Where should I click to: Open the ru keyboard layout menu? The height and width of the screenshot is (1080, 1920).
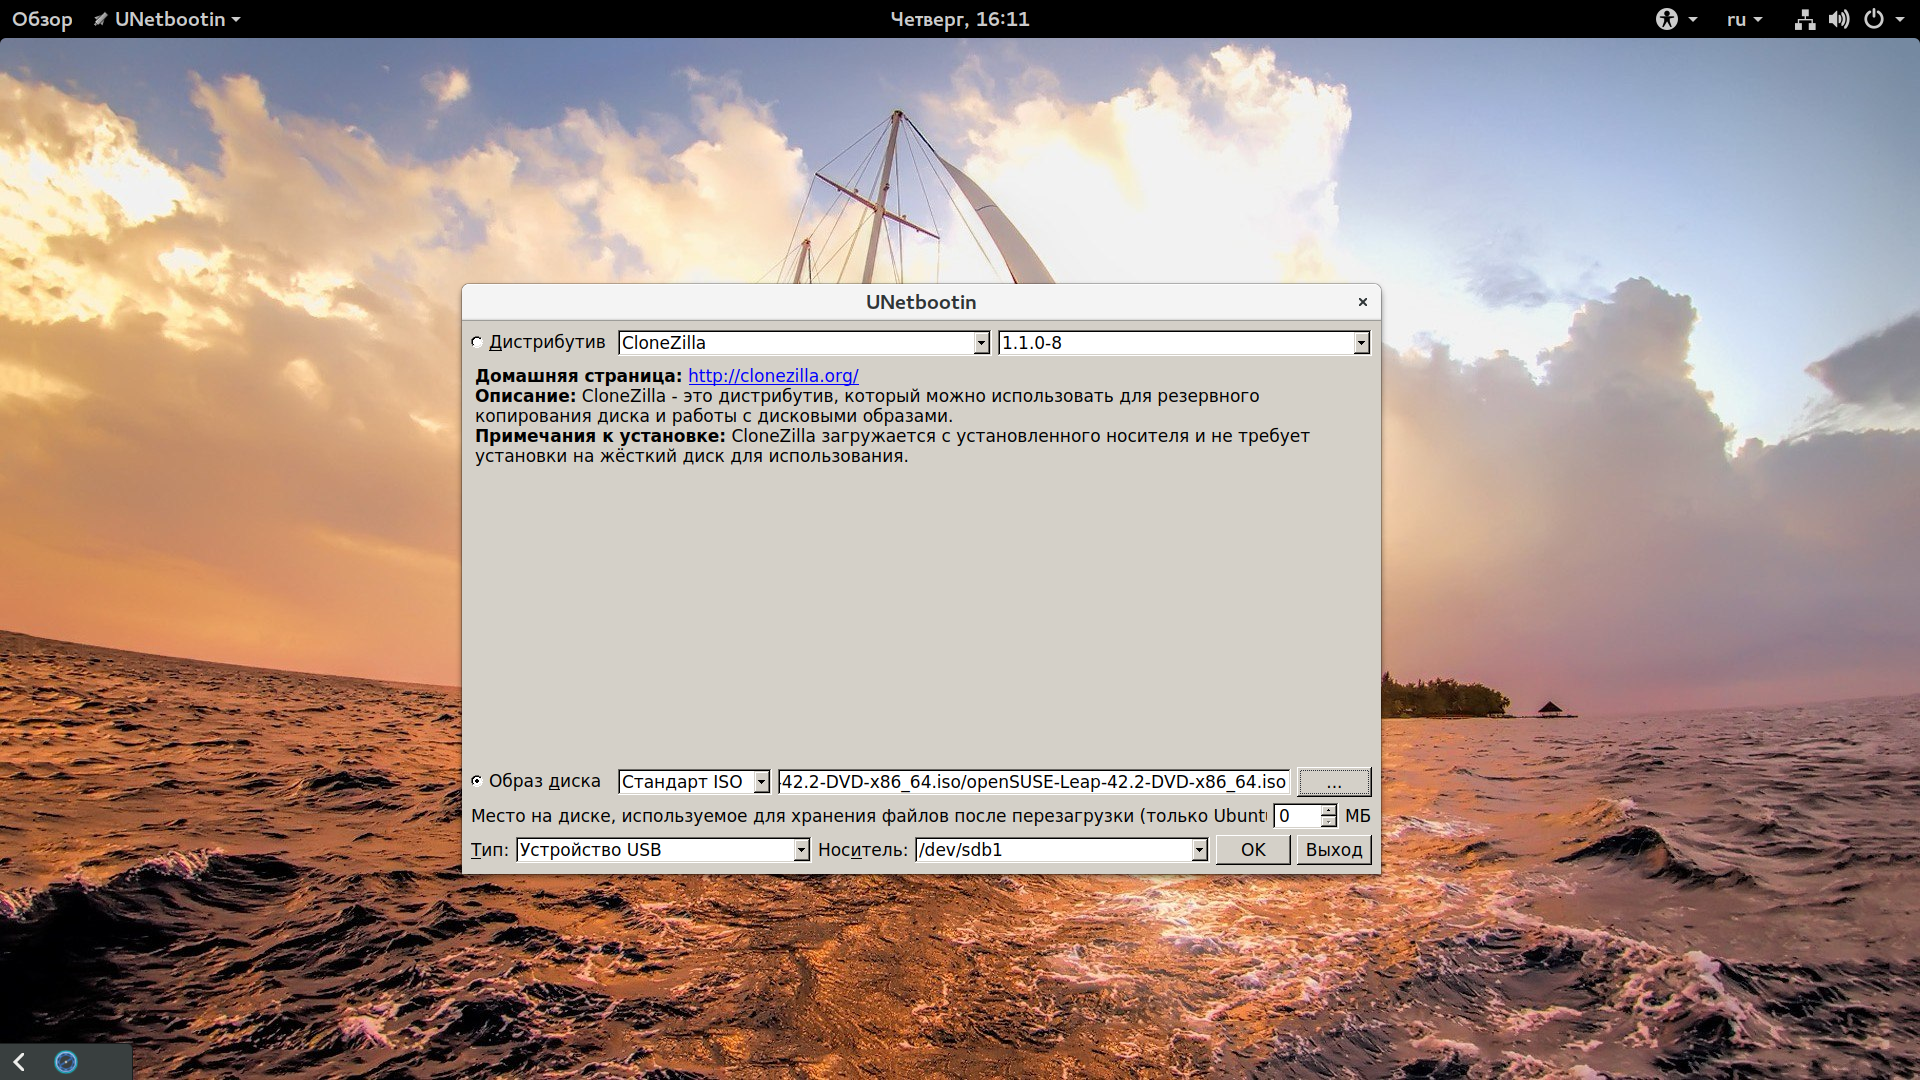click(x=1744, y=19)
